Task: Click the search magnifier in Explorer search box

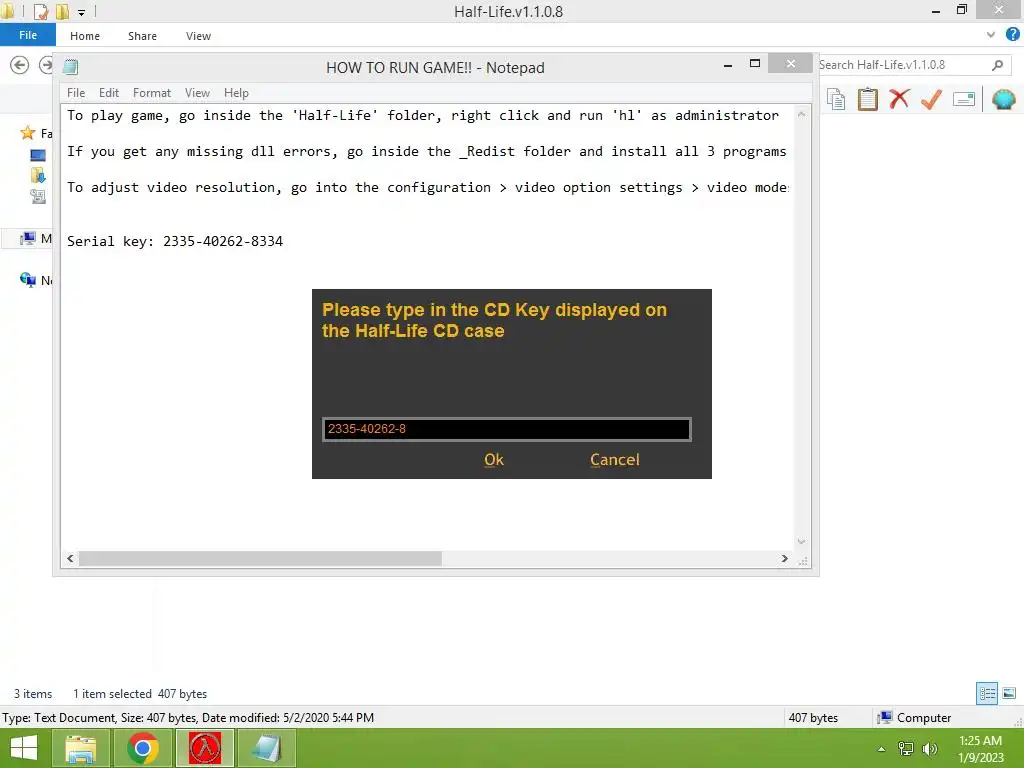Action: (997, 65)
